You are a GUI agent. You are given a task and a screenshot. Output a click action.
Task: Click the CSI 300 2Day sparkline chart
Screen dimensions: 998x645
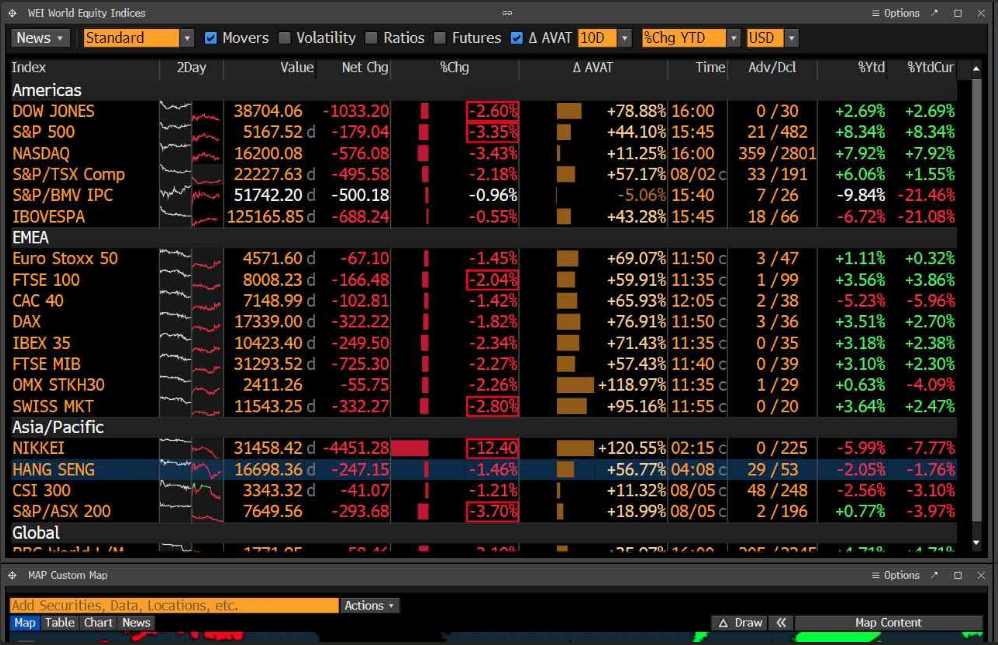[190, 490]
